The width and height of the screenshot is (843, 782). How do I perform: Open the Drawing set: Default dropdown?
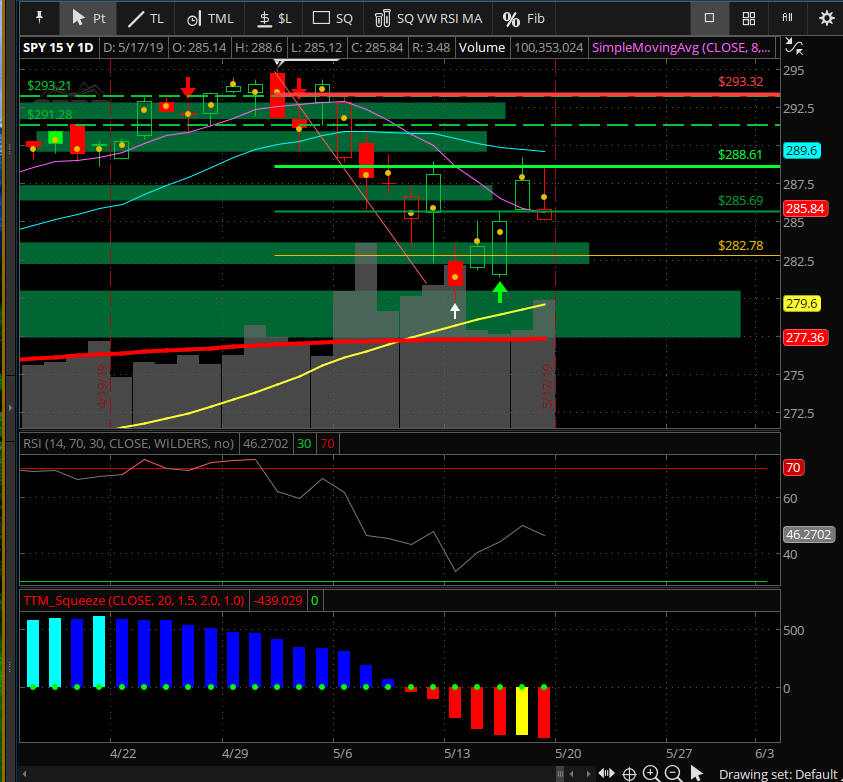tap(777, 773)
